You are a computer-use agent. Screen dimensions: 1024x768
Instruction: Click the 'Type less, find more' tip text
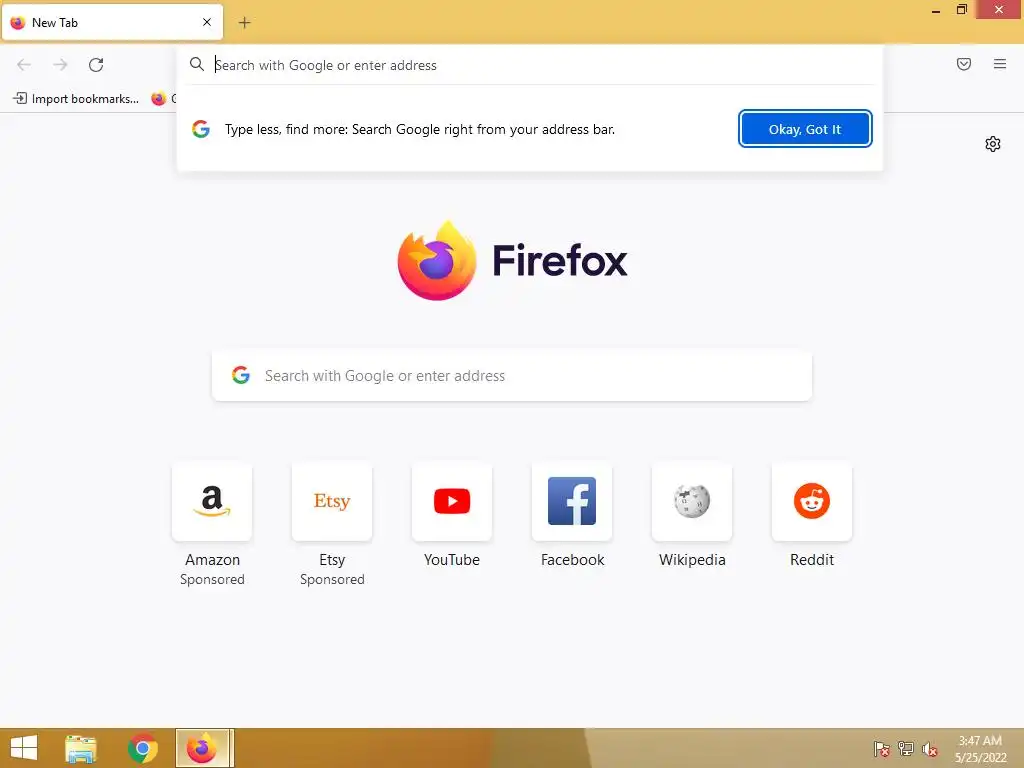pyautogui.click(x=420, y=129)
